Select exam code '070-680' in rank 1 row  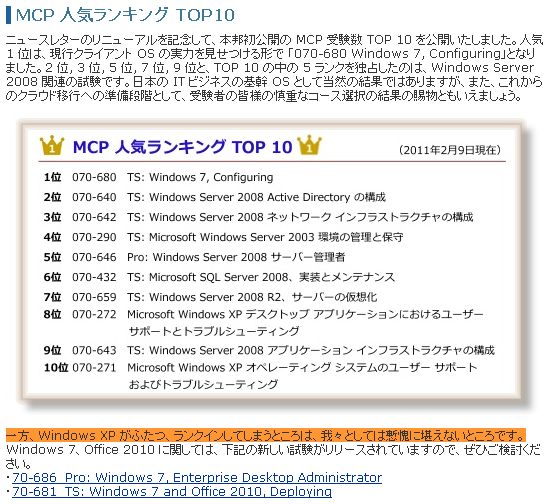[x=94, y=177]
